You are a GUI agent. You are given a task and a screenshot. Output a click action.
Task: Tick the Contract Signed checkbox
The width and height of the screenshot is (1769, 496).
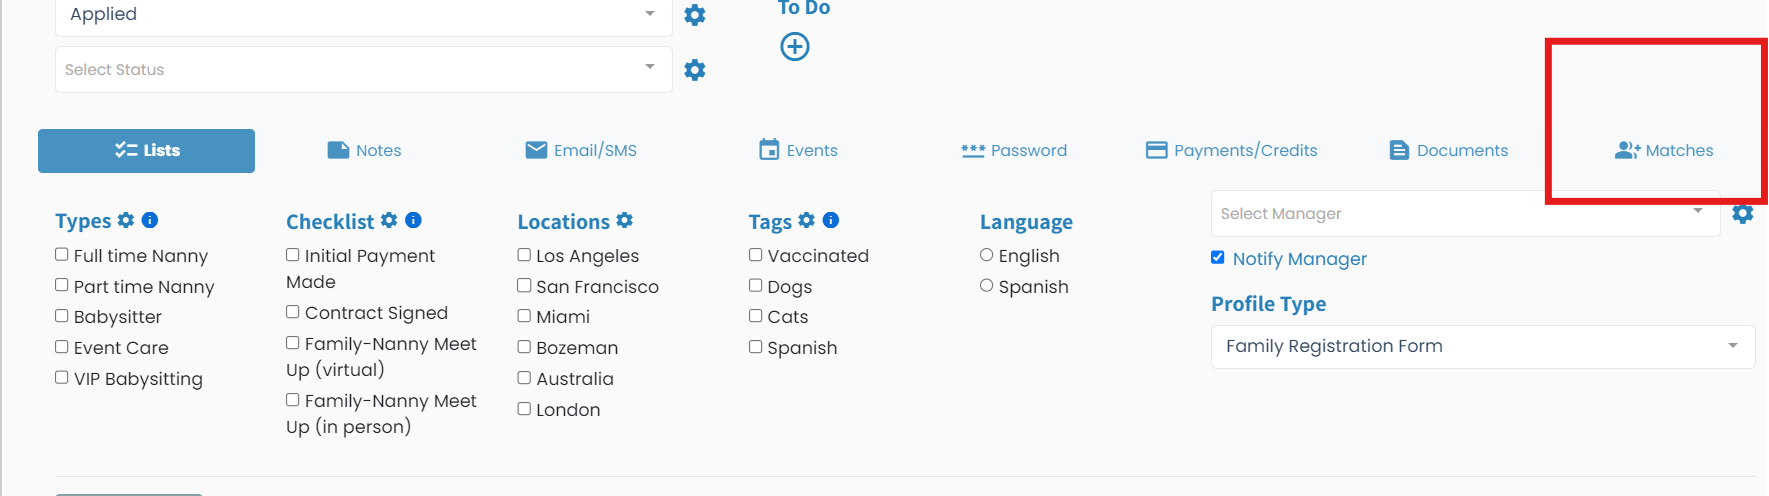(x=293, y=312)
